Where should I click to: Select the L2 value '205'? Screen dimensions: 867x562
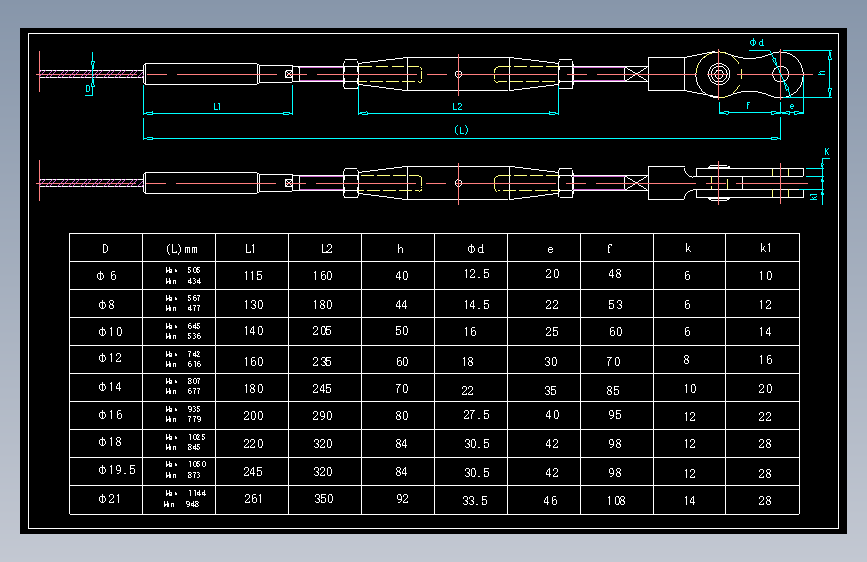(322, 331)
